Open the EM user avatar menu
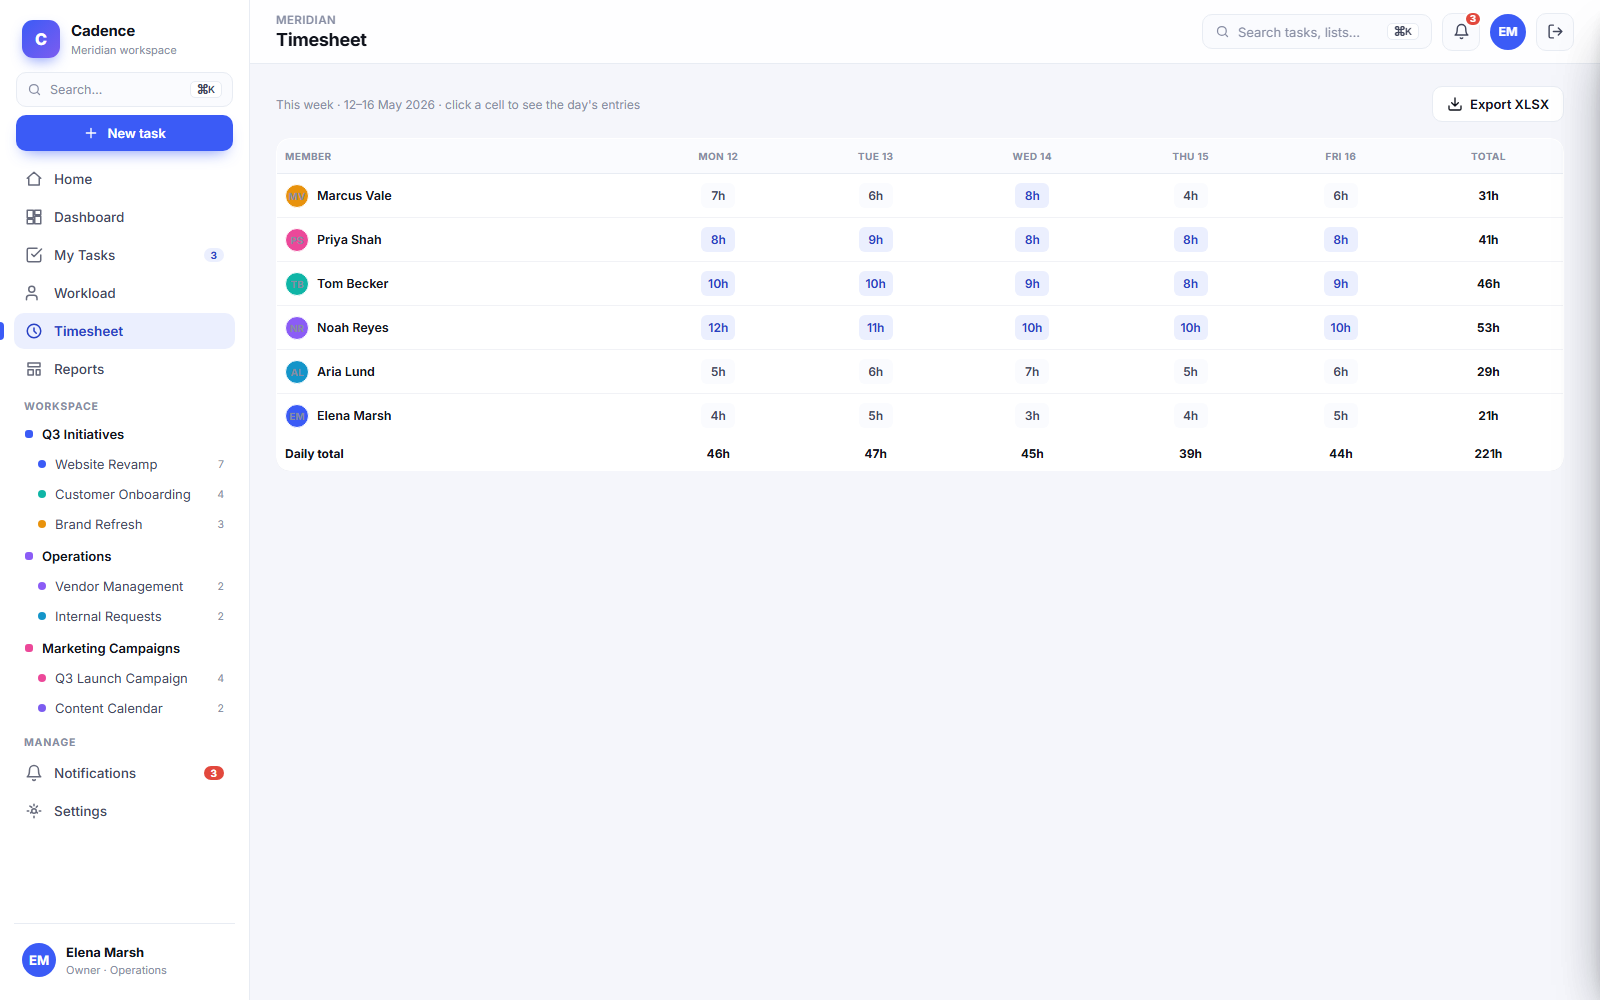Screen dimensions: 1600x1000 pos(1508,32)
